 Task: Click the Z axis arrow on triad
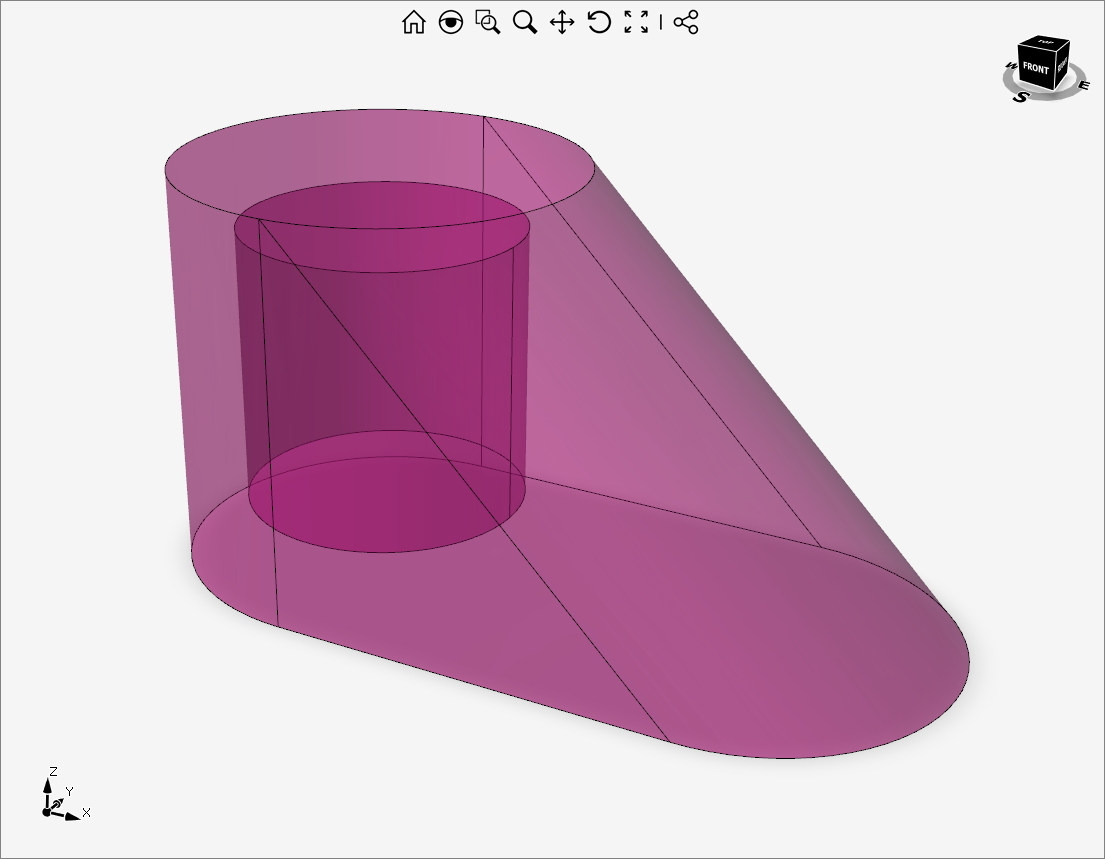click(x=47, y=784)
